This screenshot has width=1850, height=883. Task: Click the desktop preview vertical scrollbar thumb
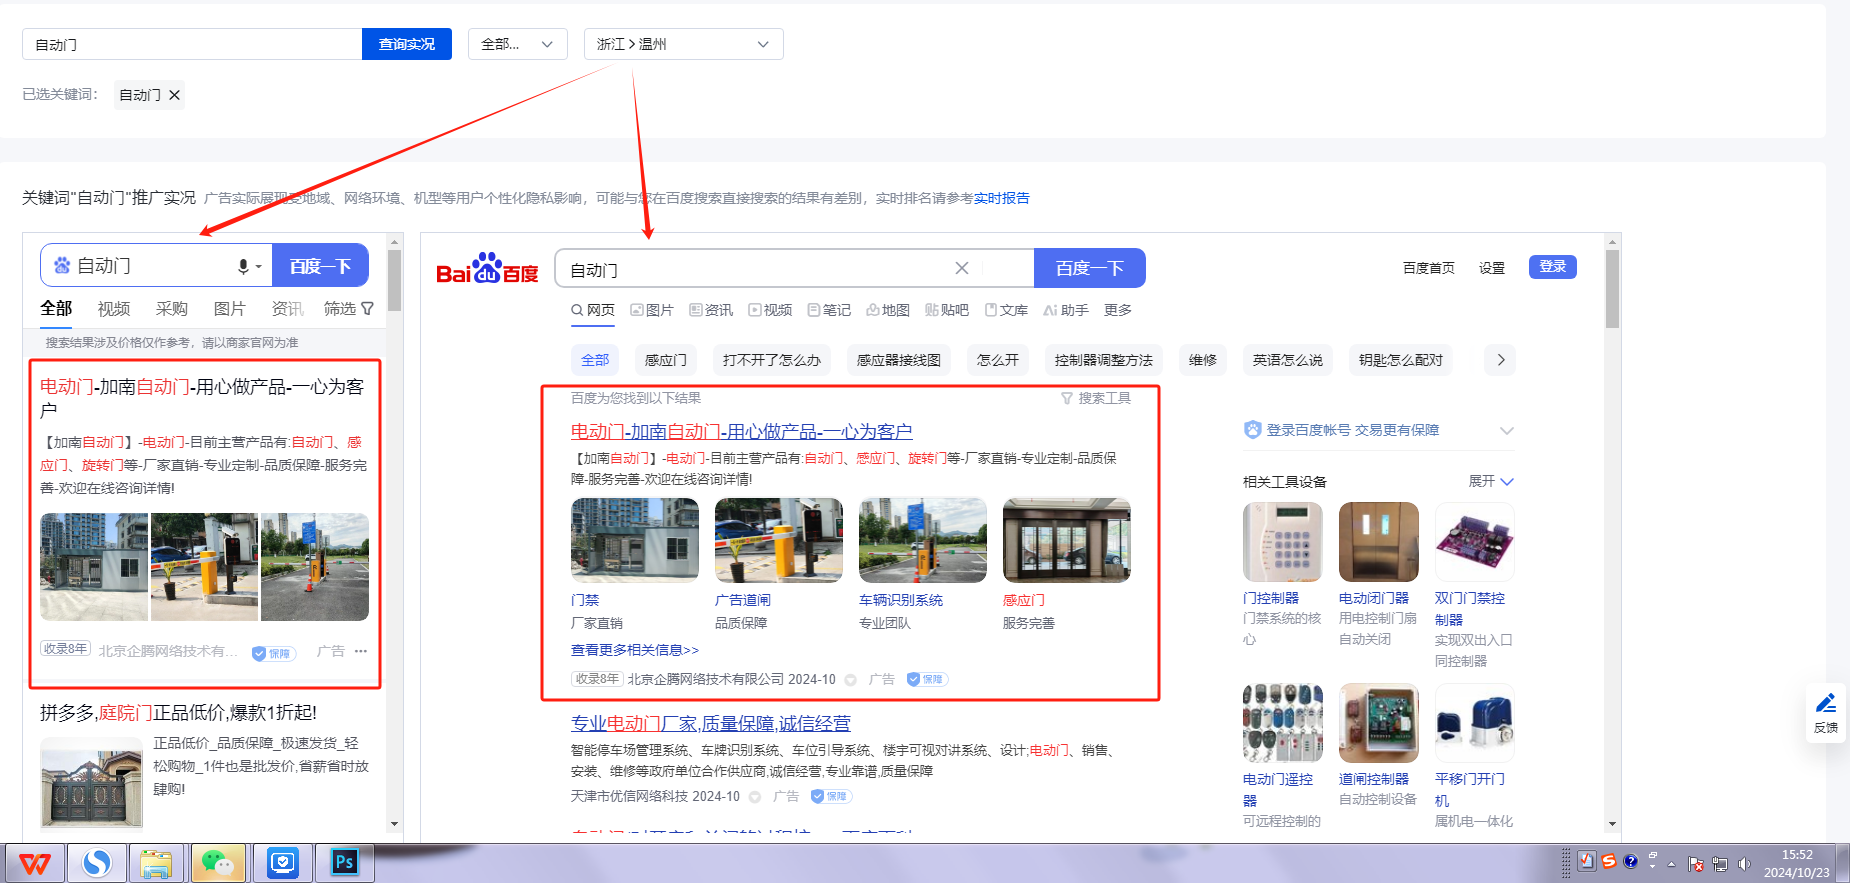coord(1612,290)
